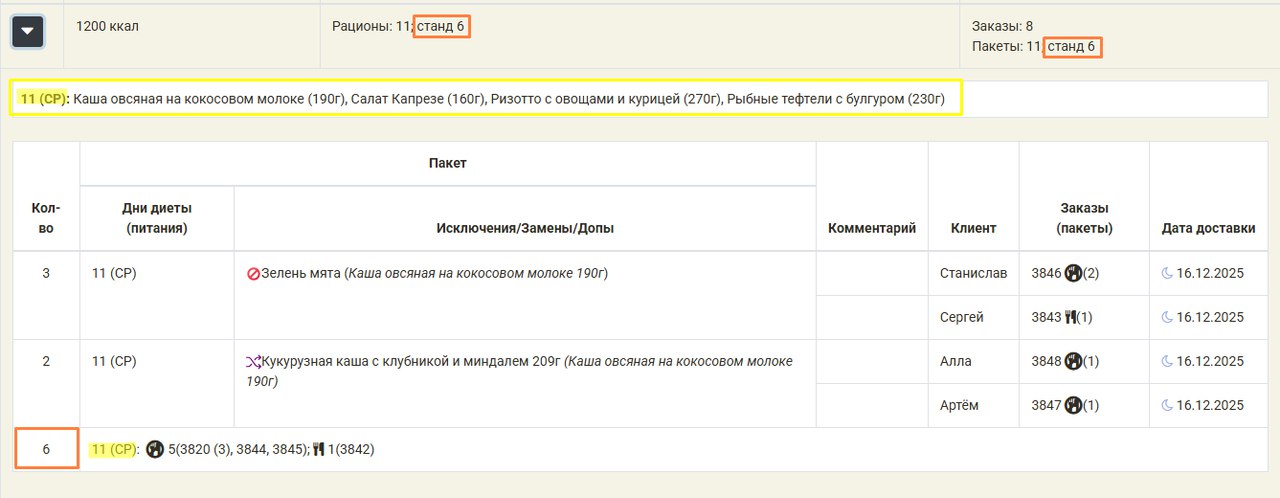
Task: Collapse the 1200 ккал section arrow
Action: [x=27, y=31]
